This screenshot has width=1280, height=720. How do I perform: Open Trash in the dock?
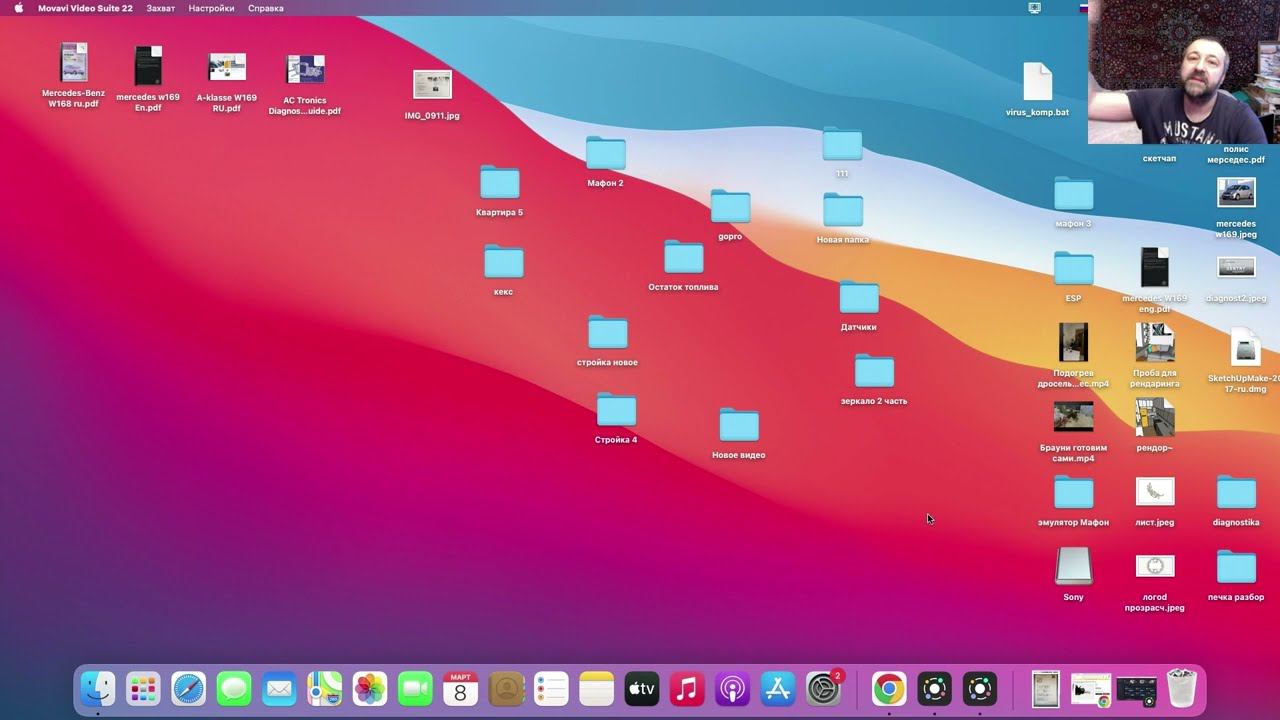(1182, 689)
